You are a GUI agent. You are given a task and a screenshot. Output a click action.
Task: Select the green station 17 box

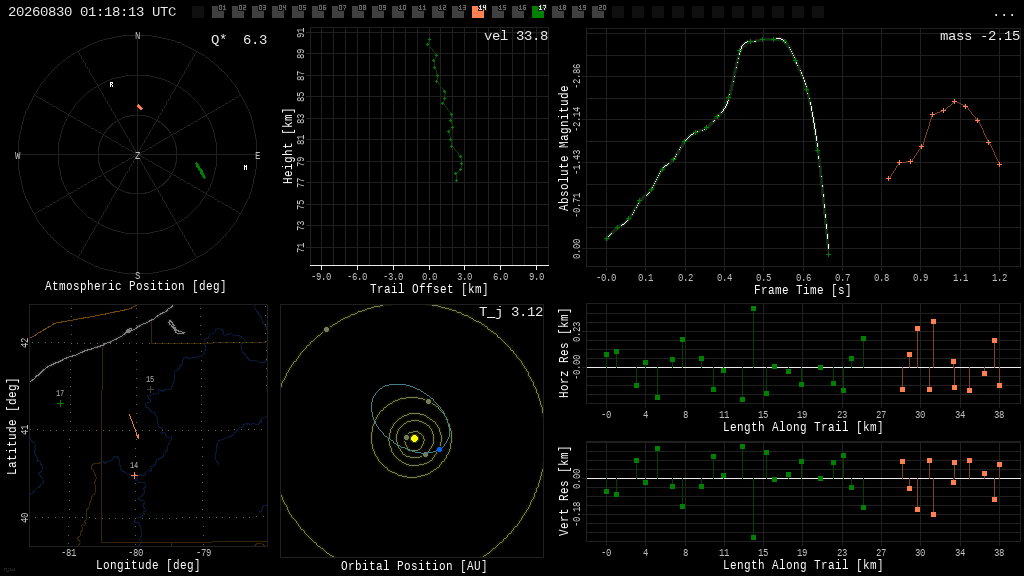click(538, 11)
